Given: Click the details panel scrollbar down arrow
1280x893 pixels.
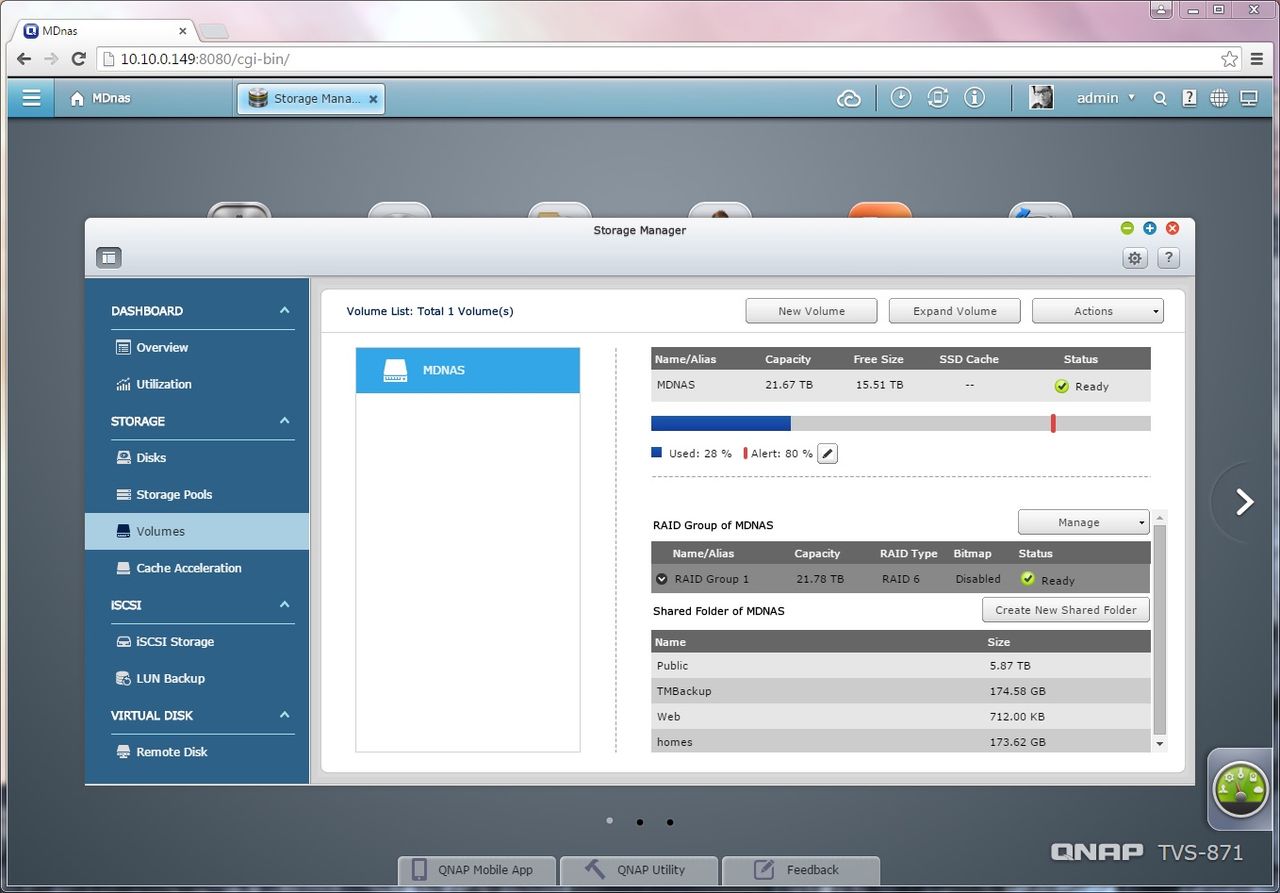Looking at the screenshot, I should pyautogui.click(x=1160, y=744).
